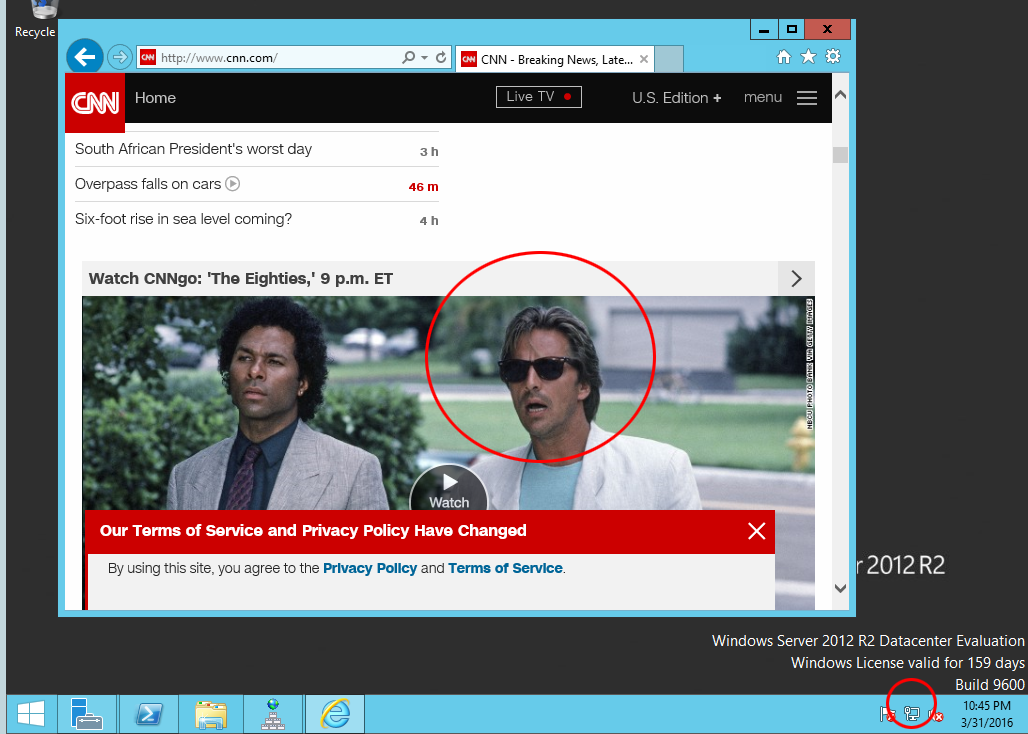Open a new blank tab
The height and width of the screenshot is (734, 1028).
click(669, 59)
